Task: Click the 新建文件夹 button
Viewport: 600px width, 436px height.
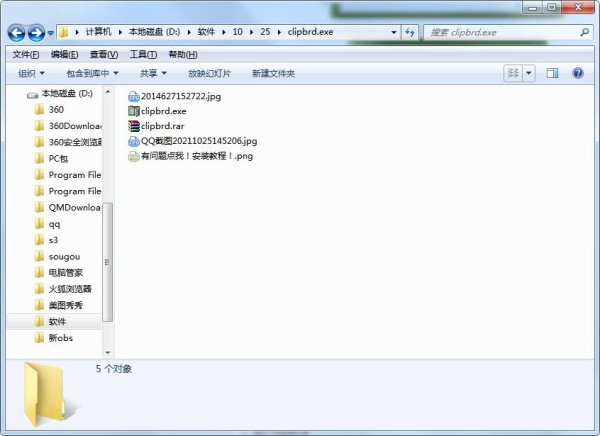Action: point(273,73)
